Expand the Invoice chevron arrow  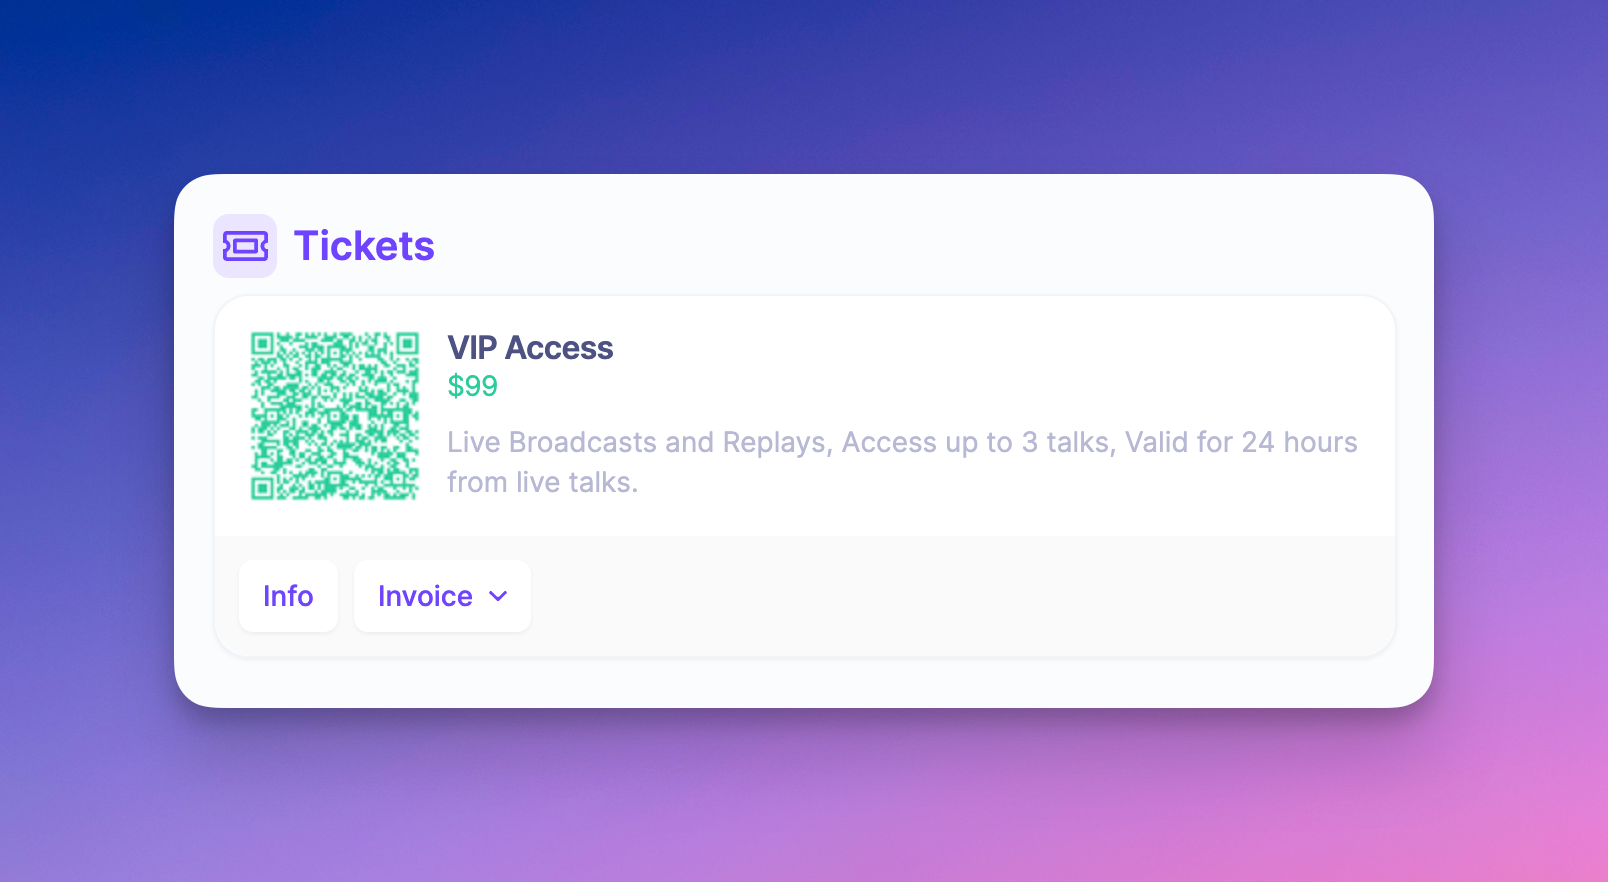498,596
